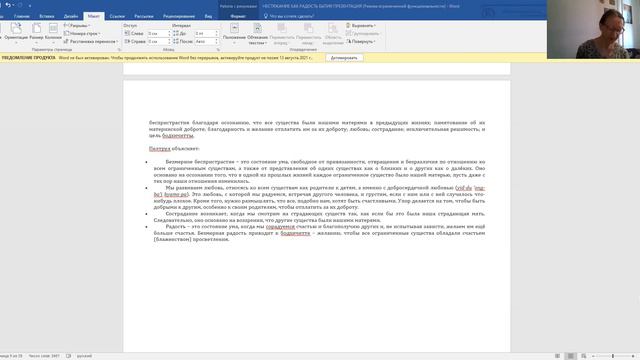Select the Layout (Макет) tab

point(94,16)
